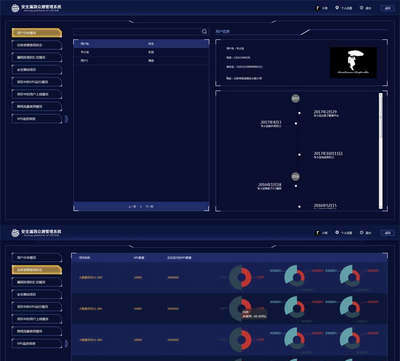The height and width of the screenshot is (361, 400).
Task: Click the outlined button at the header's far right above user details
Action: pyautogui.click(x=387, y=8)
